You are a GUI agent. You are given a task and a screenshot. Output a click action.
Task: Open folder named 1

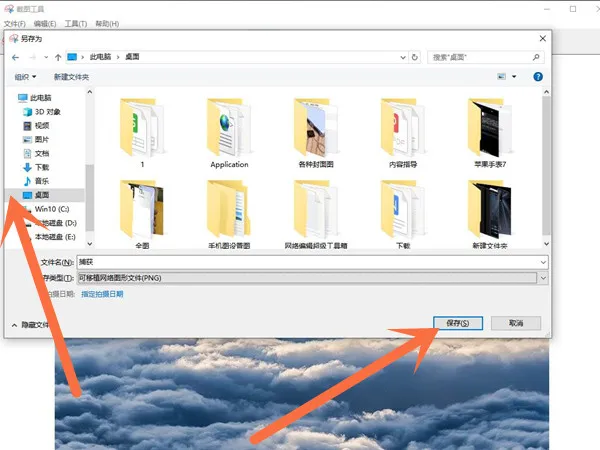pos(142,133)
